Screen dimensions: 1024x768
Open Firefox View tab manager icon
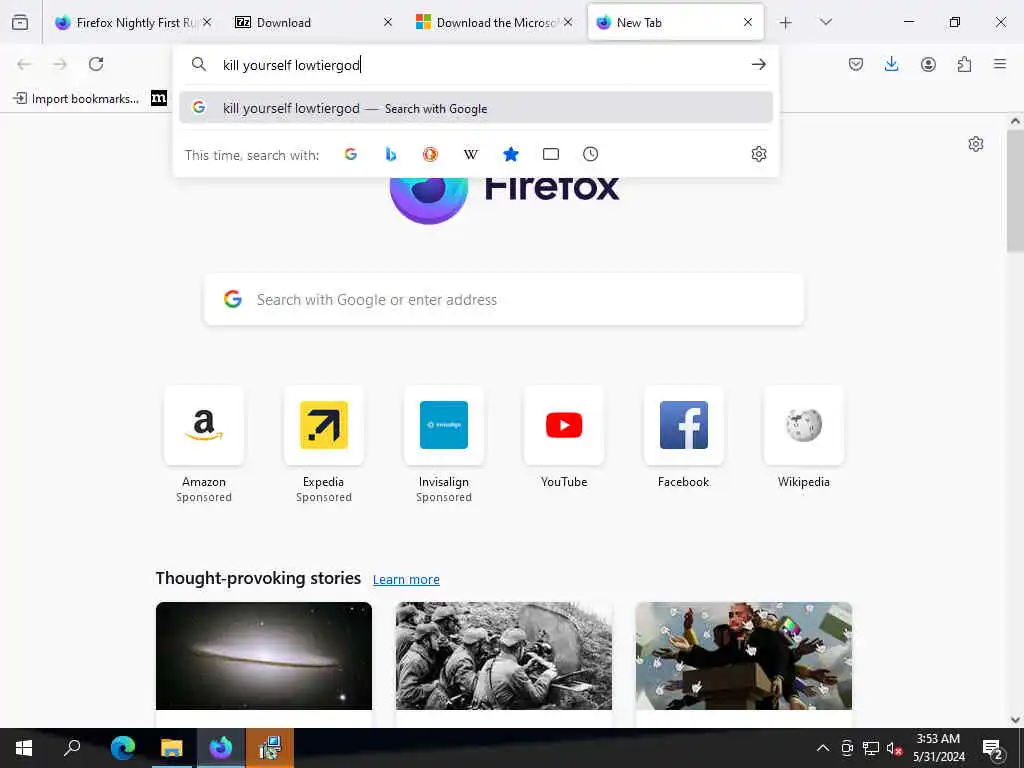20,22
